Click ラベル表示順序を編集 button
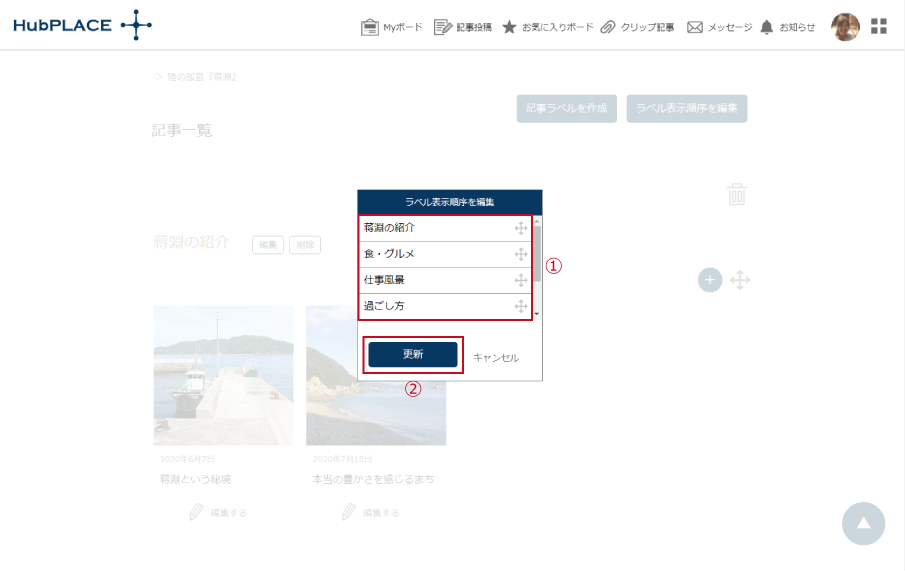The height and width of the screenshot is (572, 905). click(x=687, y=109)
